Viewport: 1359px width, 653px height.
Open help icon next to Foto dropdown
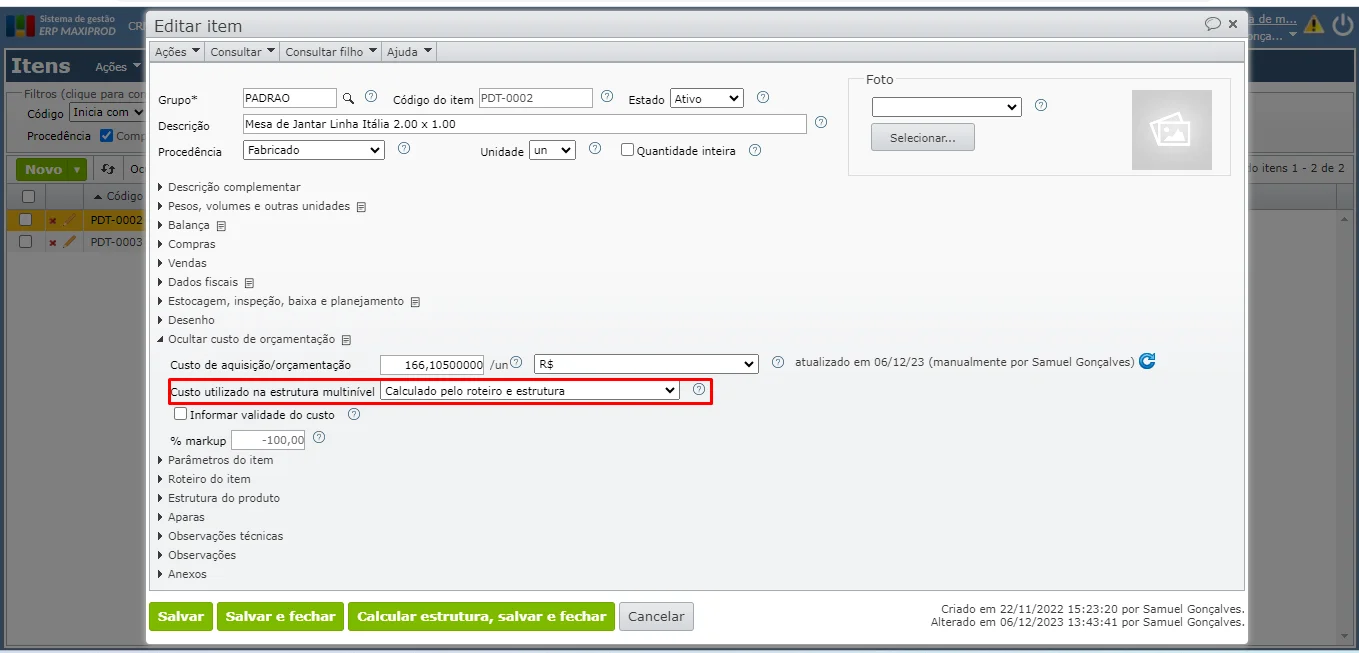coord(1040,105)
